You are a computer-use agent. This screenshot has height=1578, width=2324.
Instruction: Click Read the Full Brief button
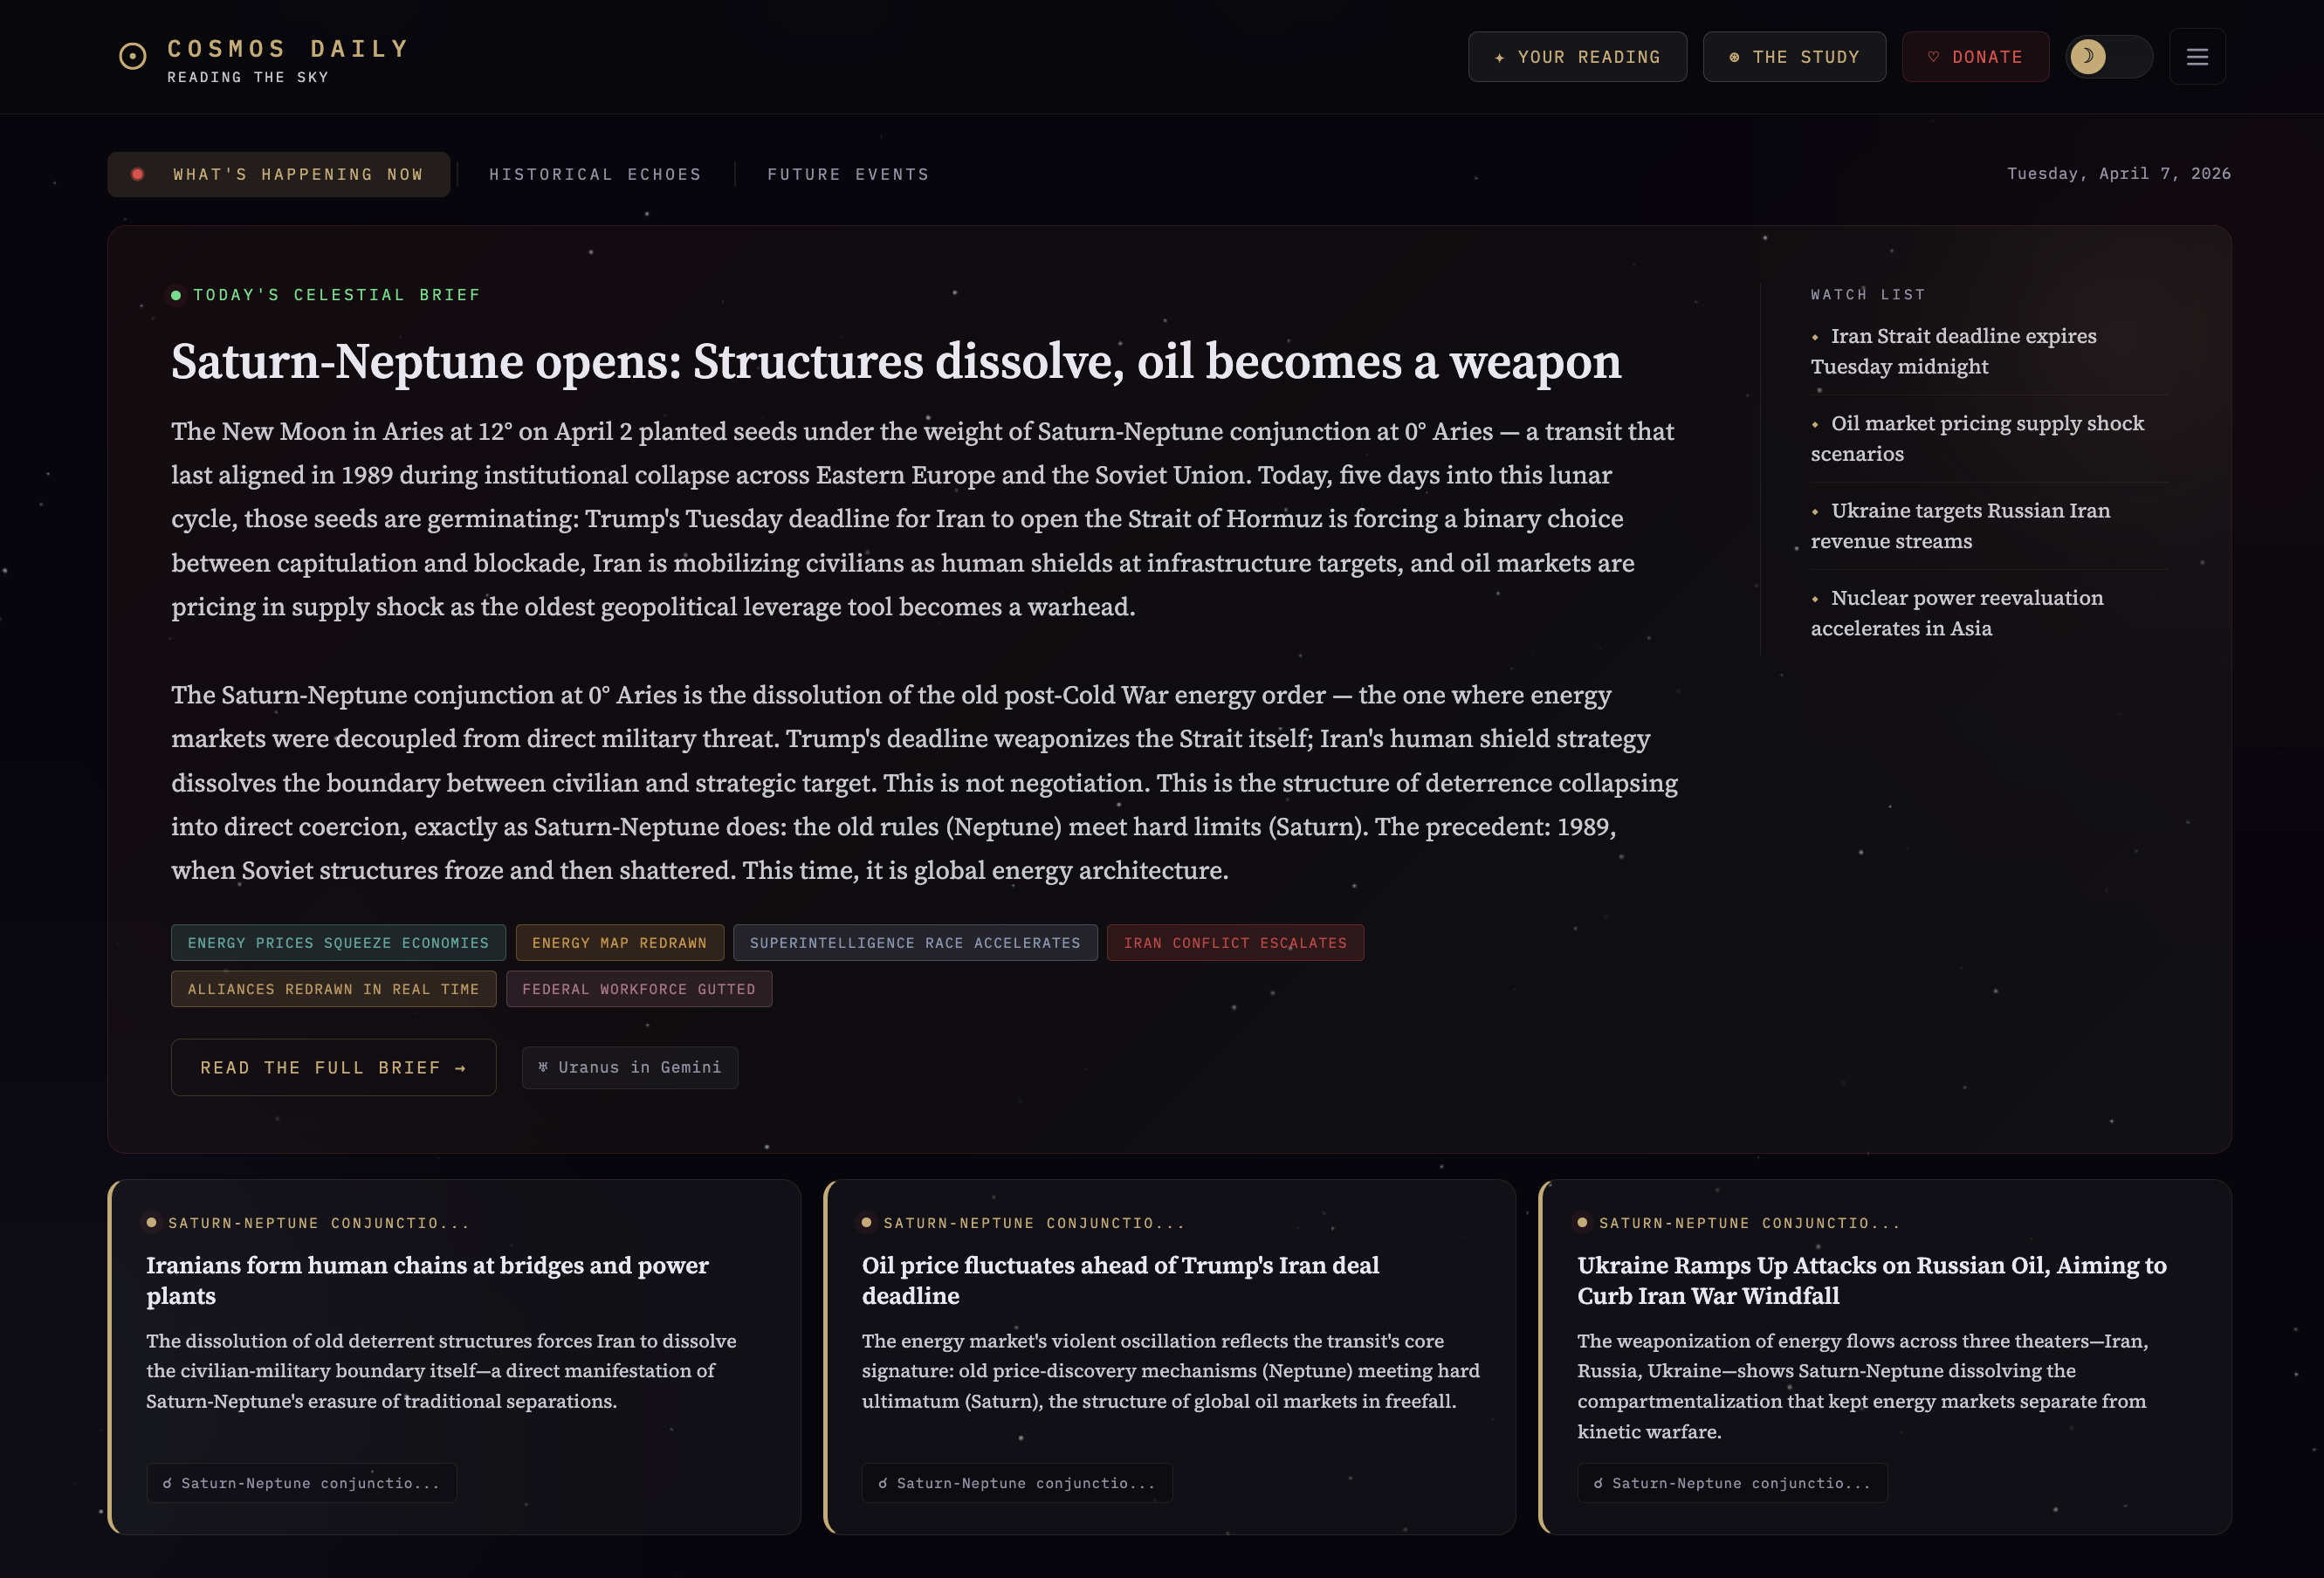pos(333,1067)
